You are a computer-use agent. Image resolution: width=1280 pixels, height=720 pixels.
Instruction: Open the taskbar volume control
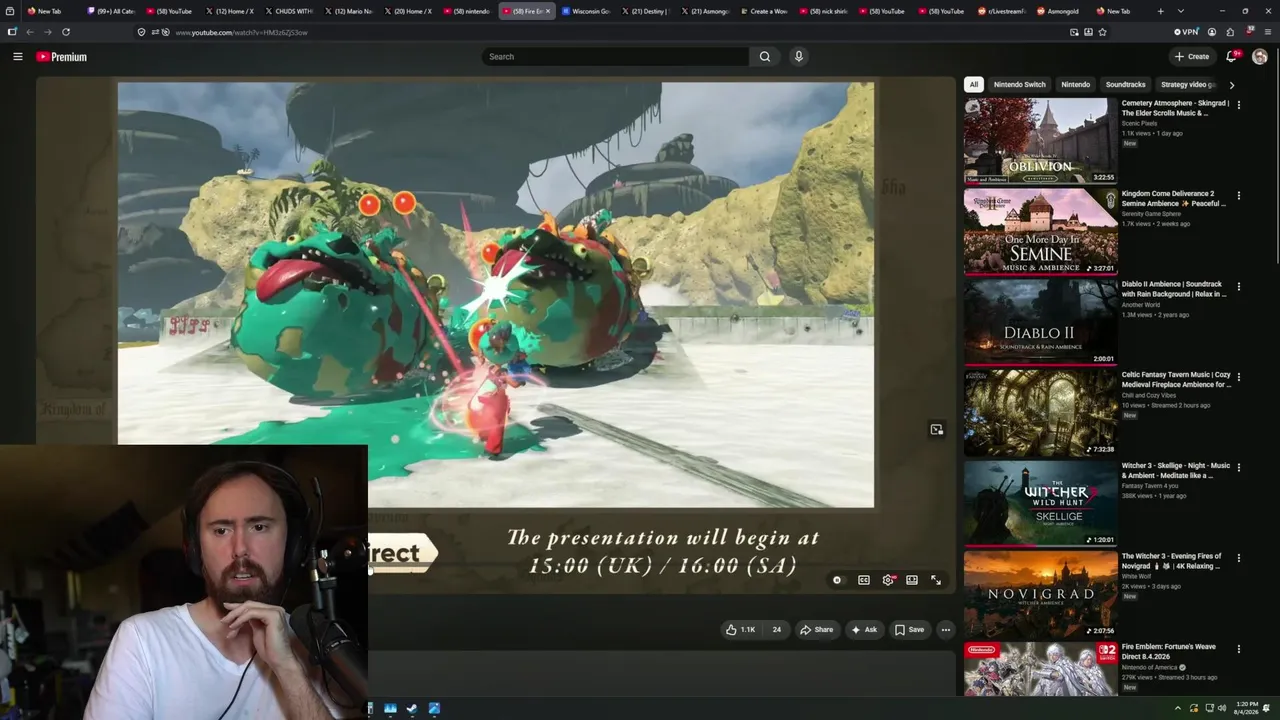[1224, 708]
